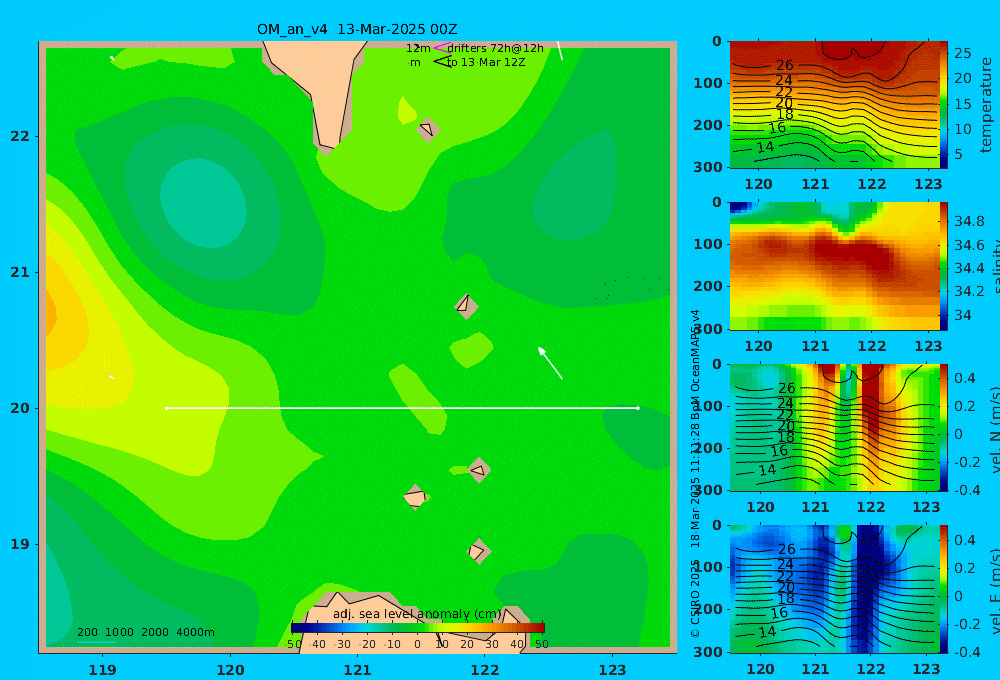Click the island near 121.5E at 19.3N
Screen dimensions: 1000x680
coord(415,497)
